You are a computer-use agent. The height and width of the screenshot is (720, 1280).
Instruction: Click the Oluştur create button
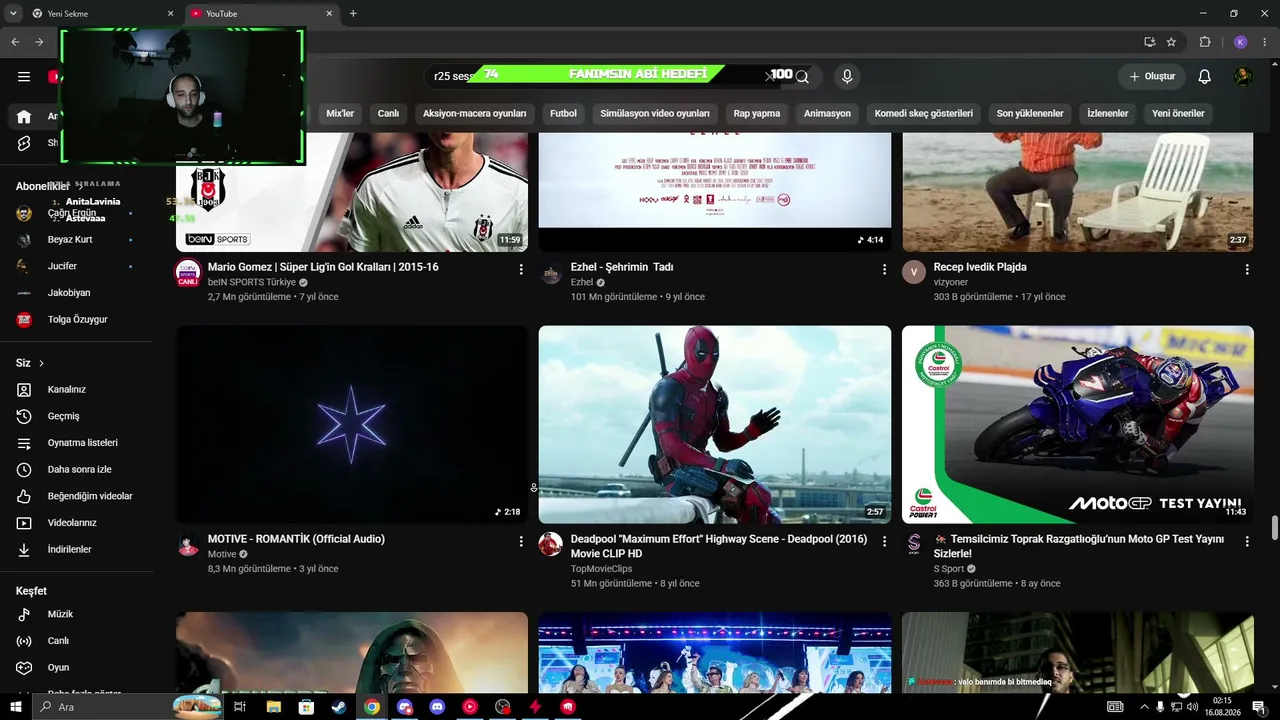(x=1152, y=77)
